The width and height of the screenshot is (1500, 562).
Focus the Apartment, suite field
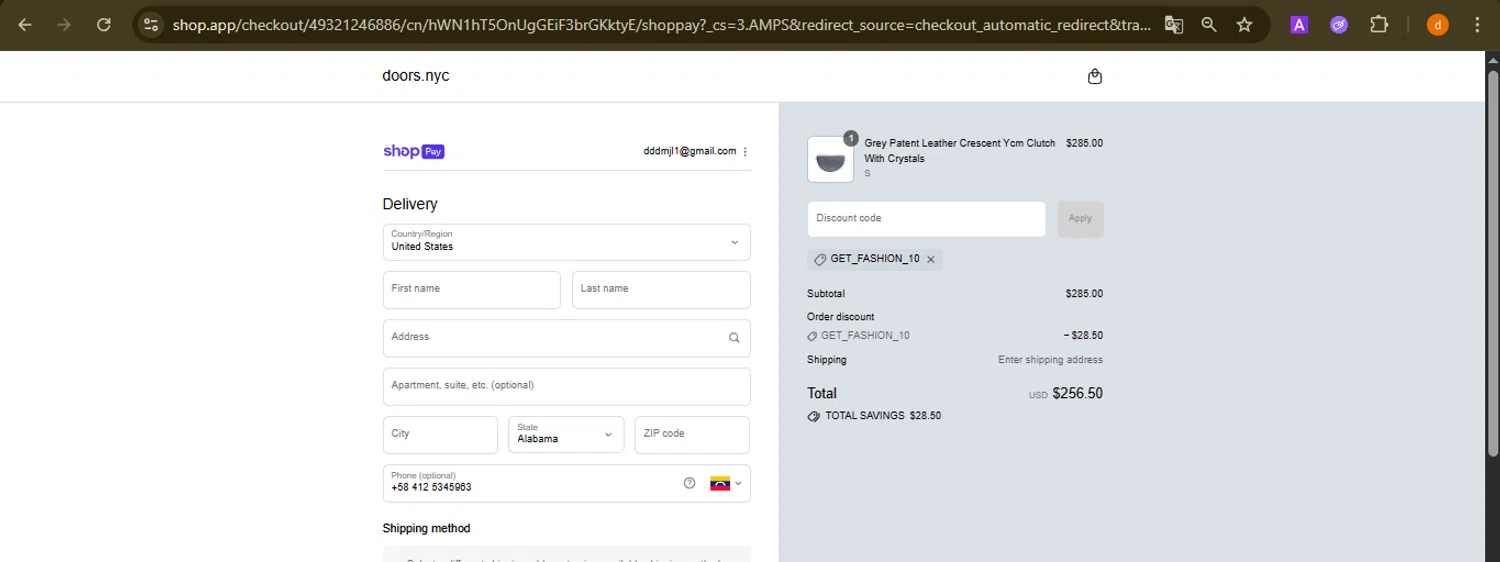tap(566, 387)
